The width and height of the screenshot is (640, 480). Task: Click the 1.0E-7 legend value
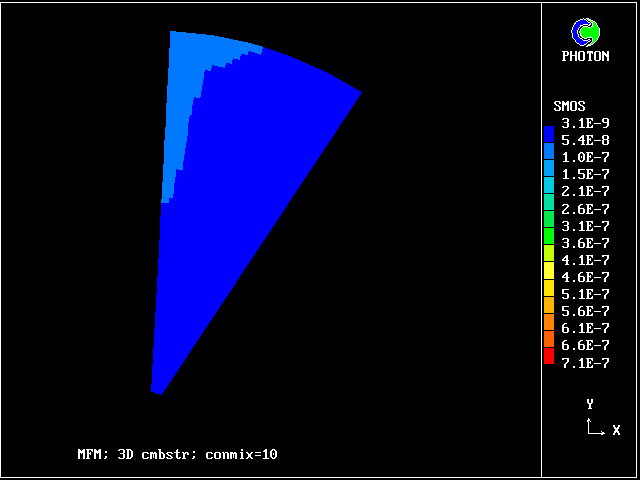coord(585,157)
